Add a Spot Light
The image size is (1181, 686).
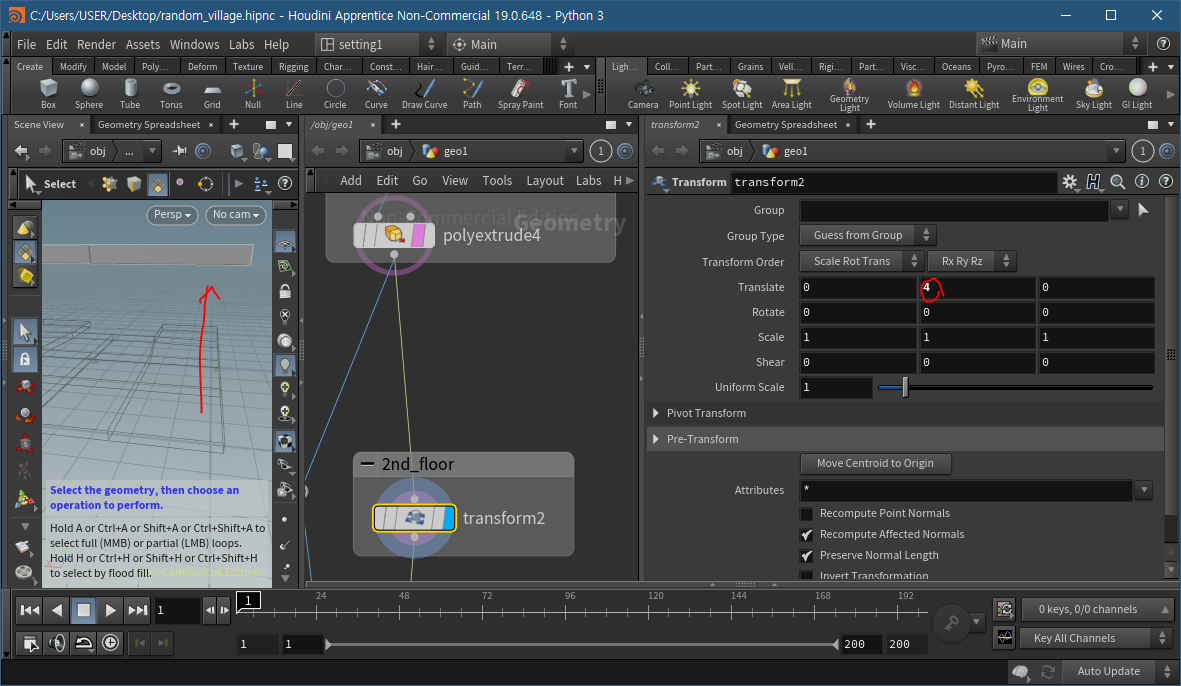point(742,94)
